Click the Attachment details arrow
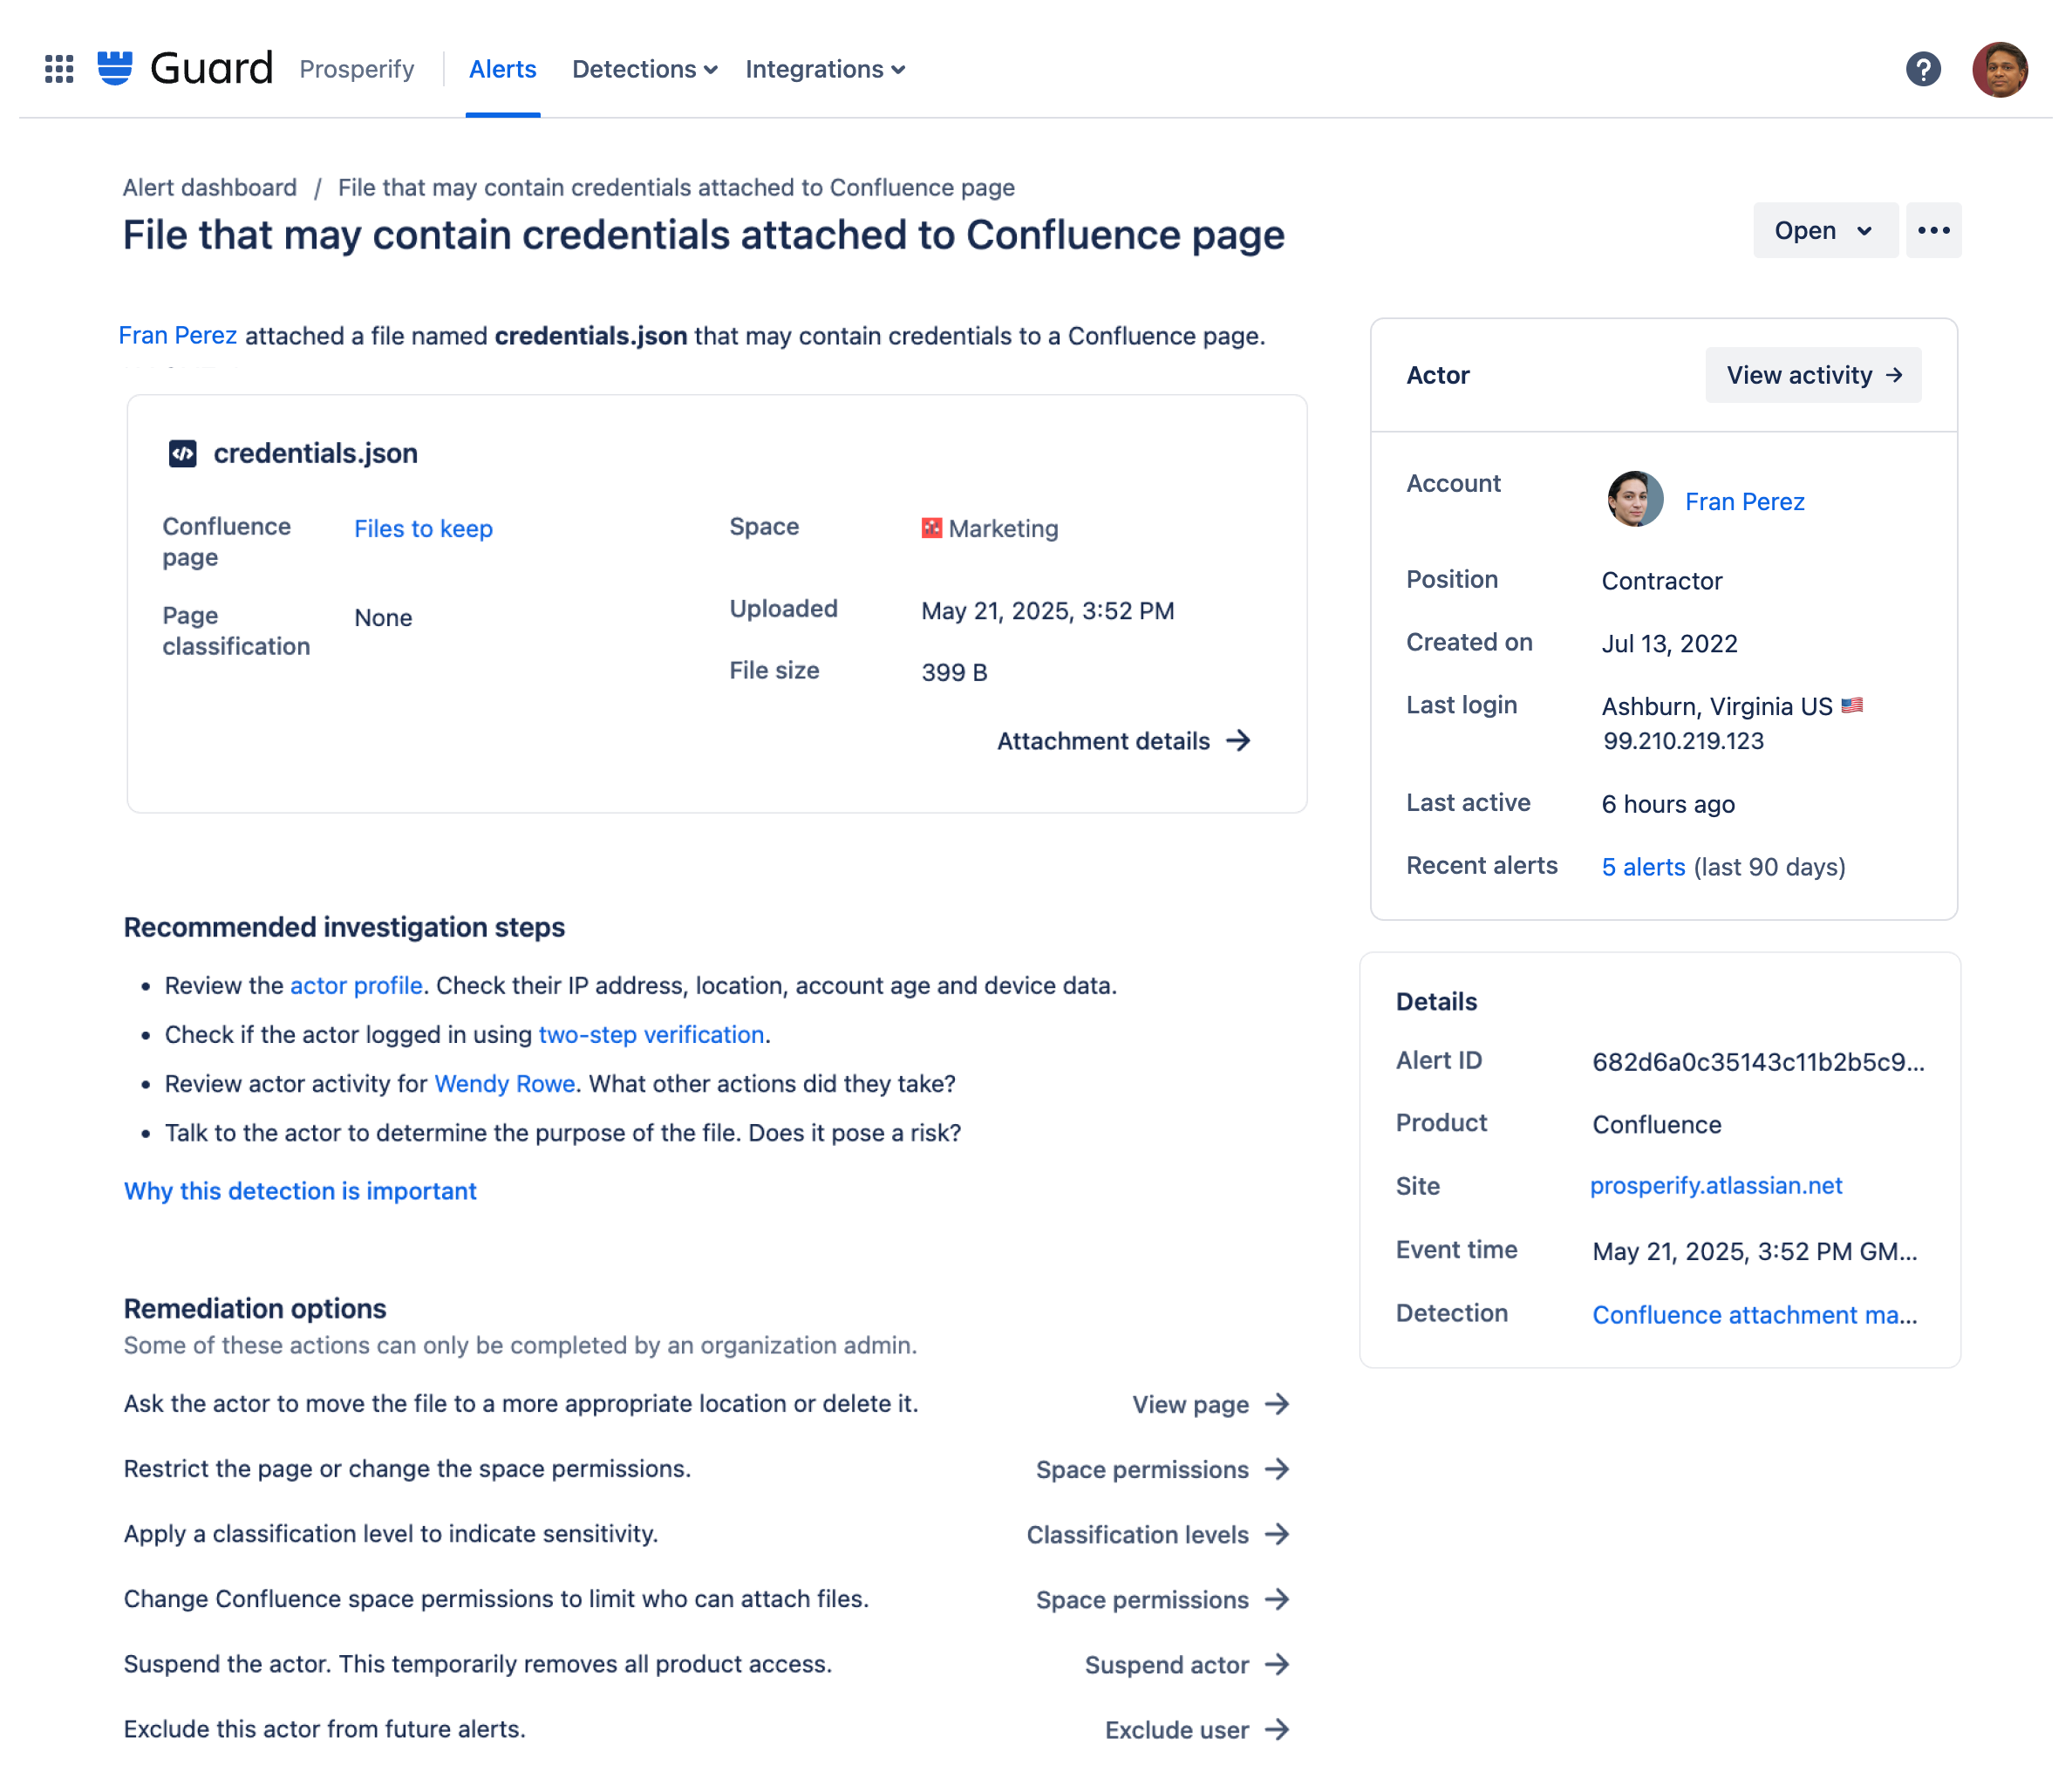 click(1238, 740)
